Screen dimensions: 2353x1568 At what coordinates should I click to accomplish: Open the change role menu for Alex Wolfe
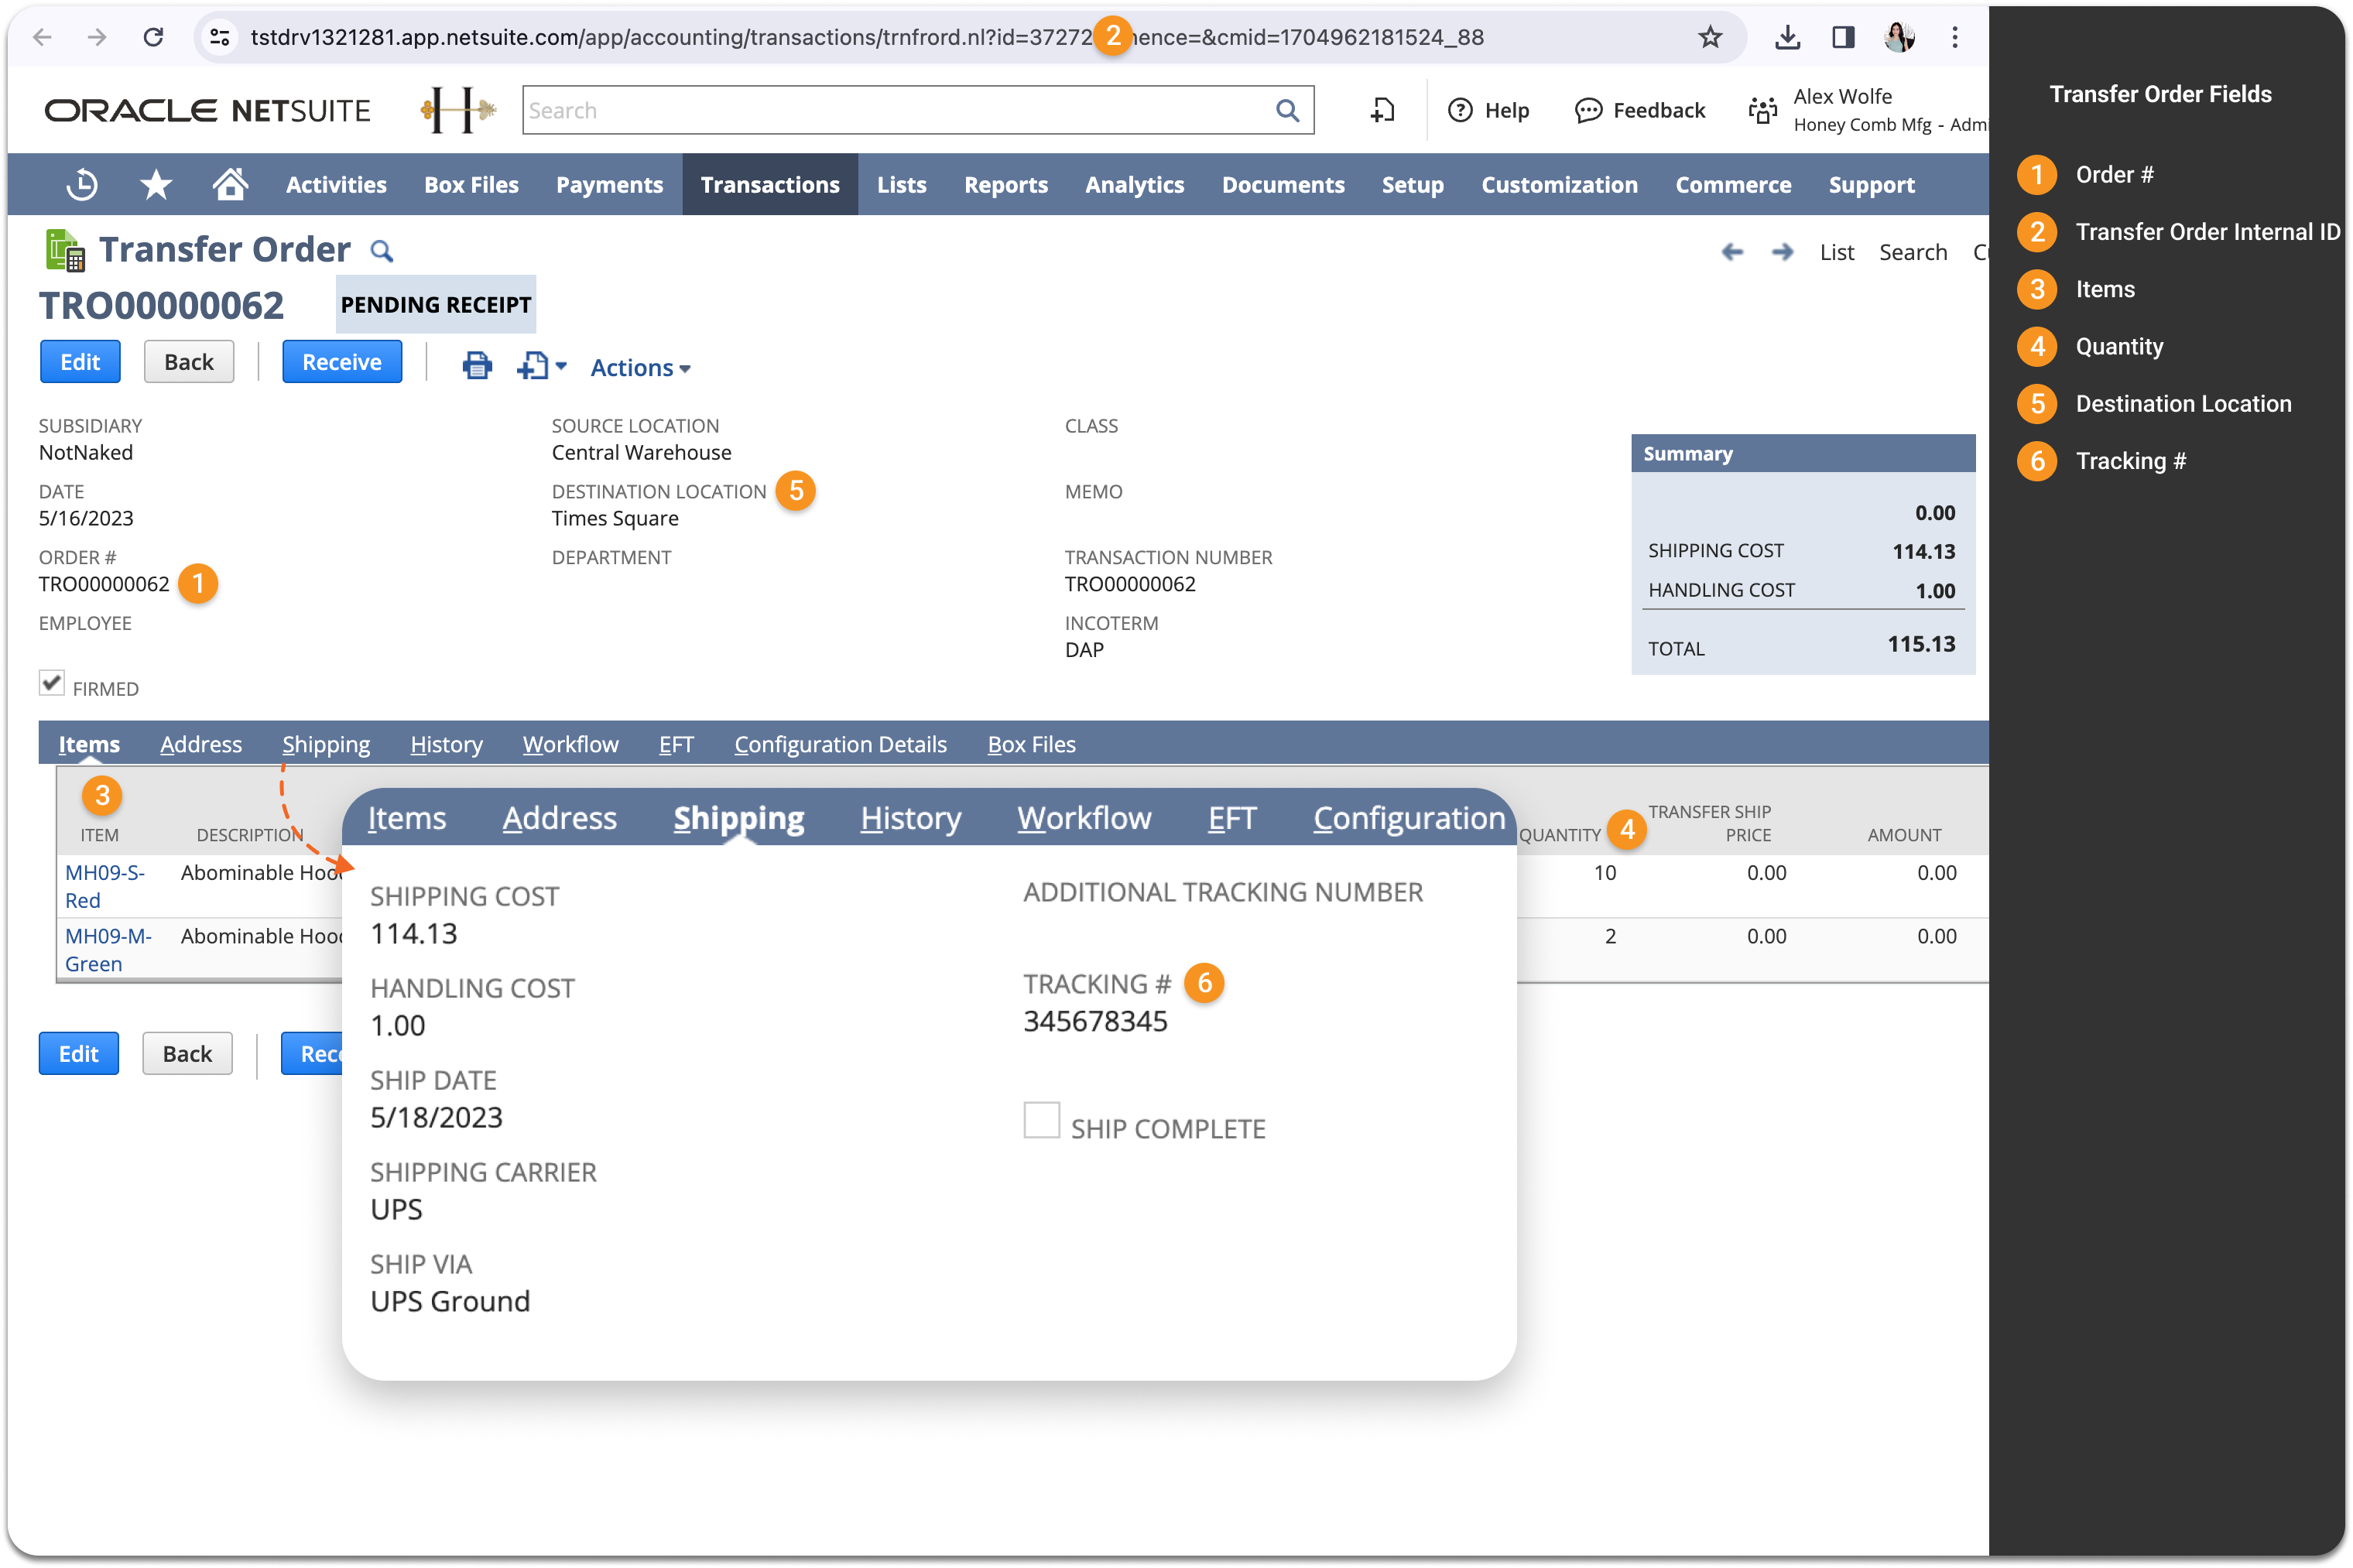pyautogui.click(x=1763, y=110)
